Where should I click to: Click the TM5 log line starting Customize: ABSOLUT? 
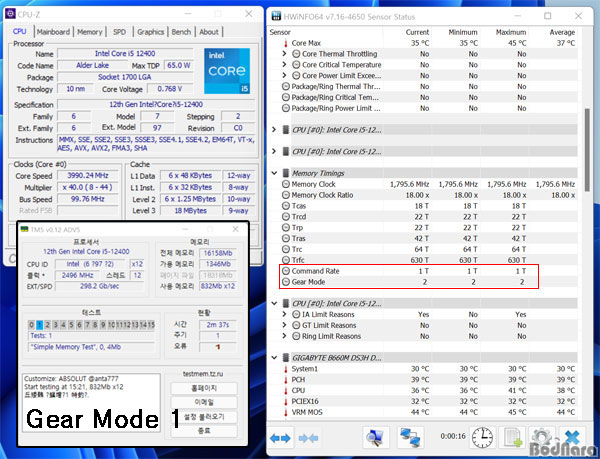coord(71,379)
